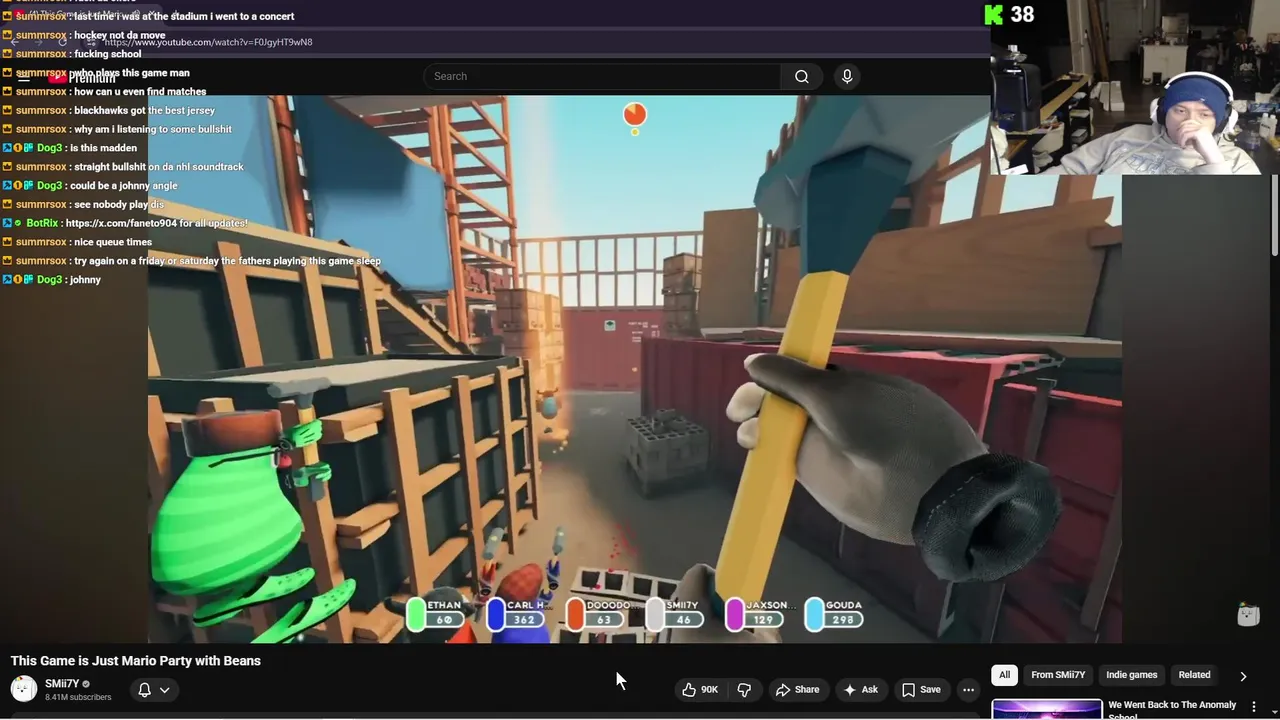Click the video player to pause

[x=634, y=368]
